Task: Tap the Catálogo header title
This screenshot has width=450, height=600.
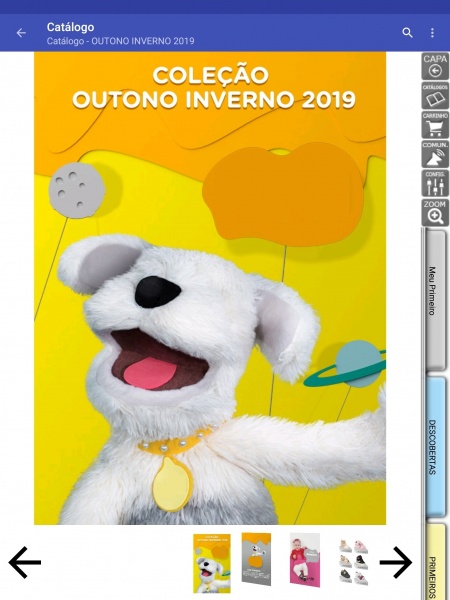Action: (70, 27)
